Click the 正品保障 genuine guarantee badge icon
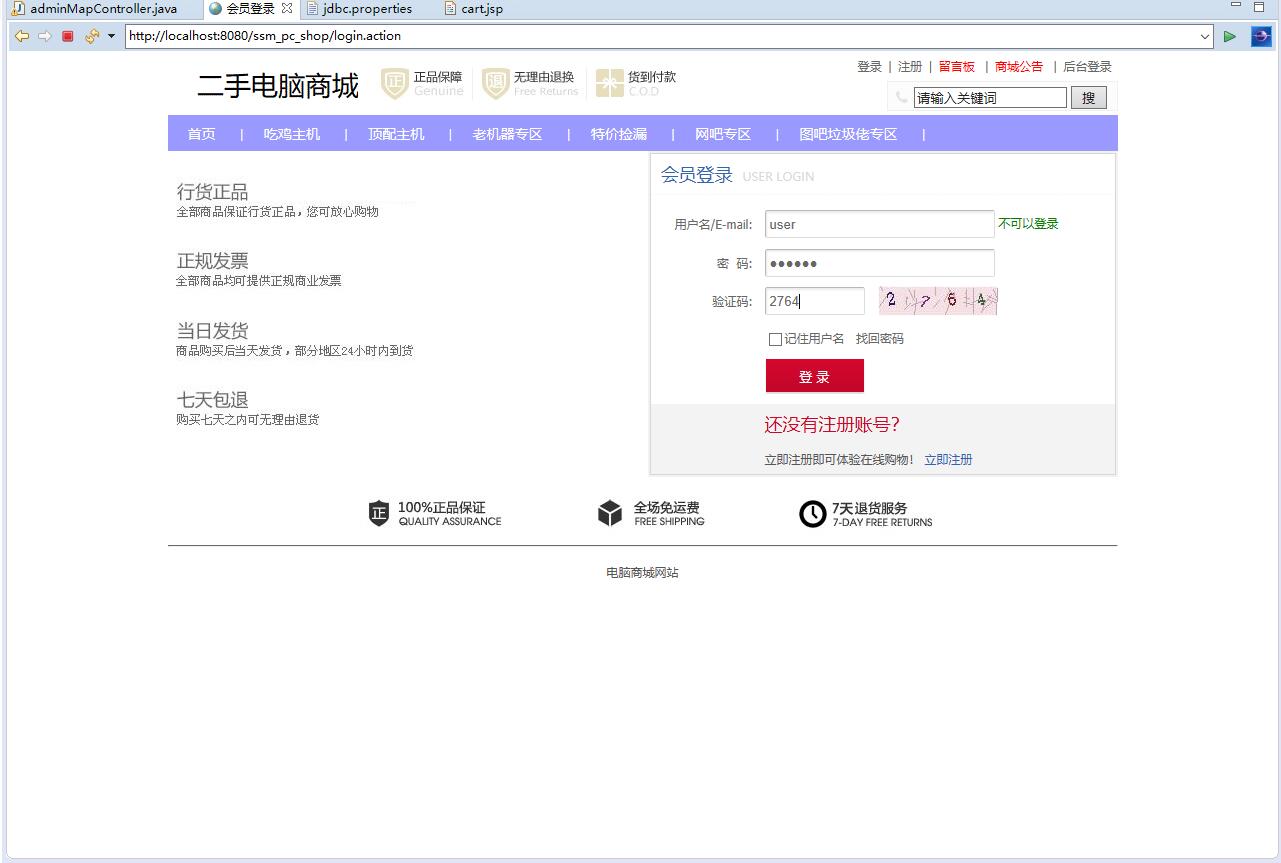Image resolution: width=1281 pixels, height=863 pixels. (x=394, y=84)
